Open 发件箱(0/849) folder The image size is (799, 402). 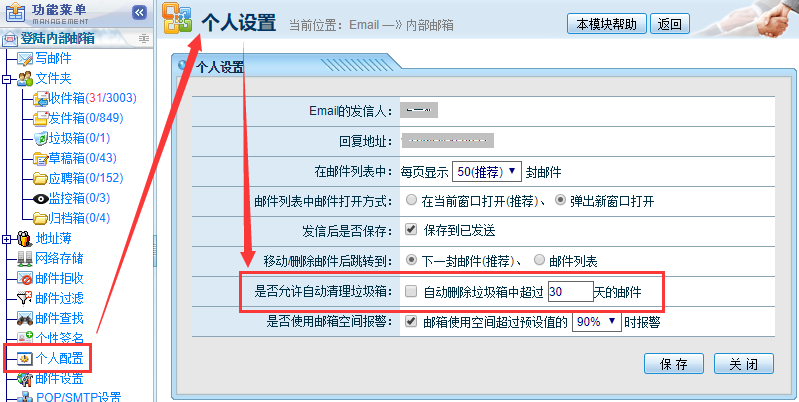[x=86, y=118]
